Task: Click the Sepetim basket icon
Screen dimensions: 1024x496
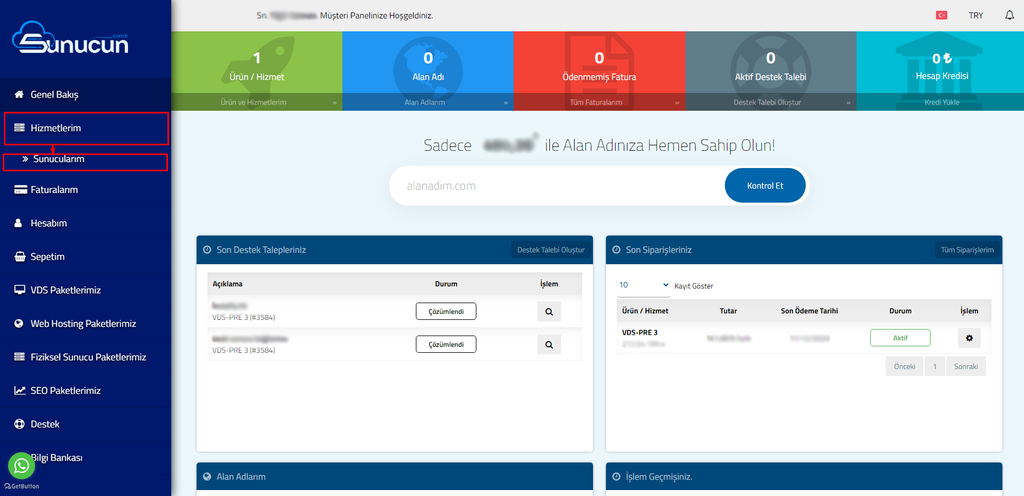Action: (18, 256)
